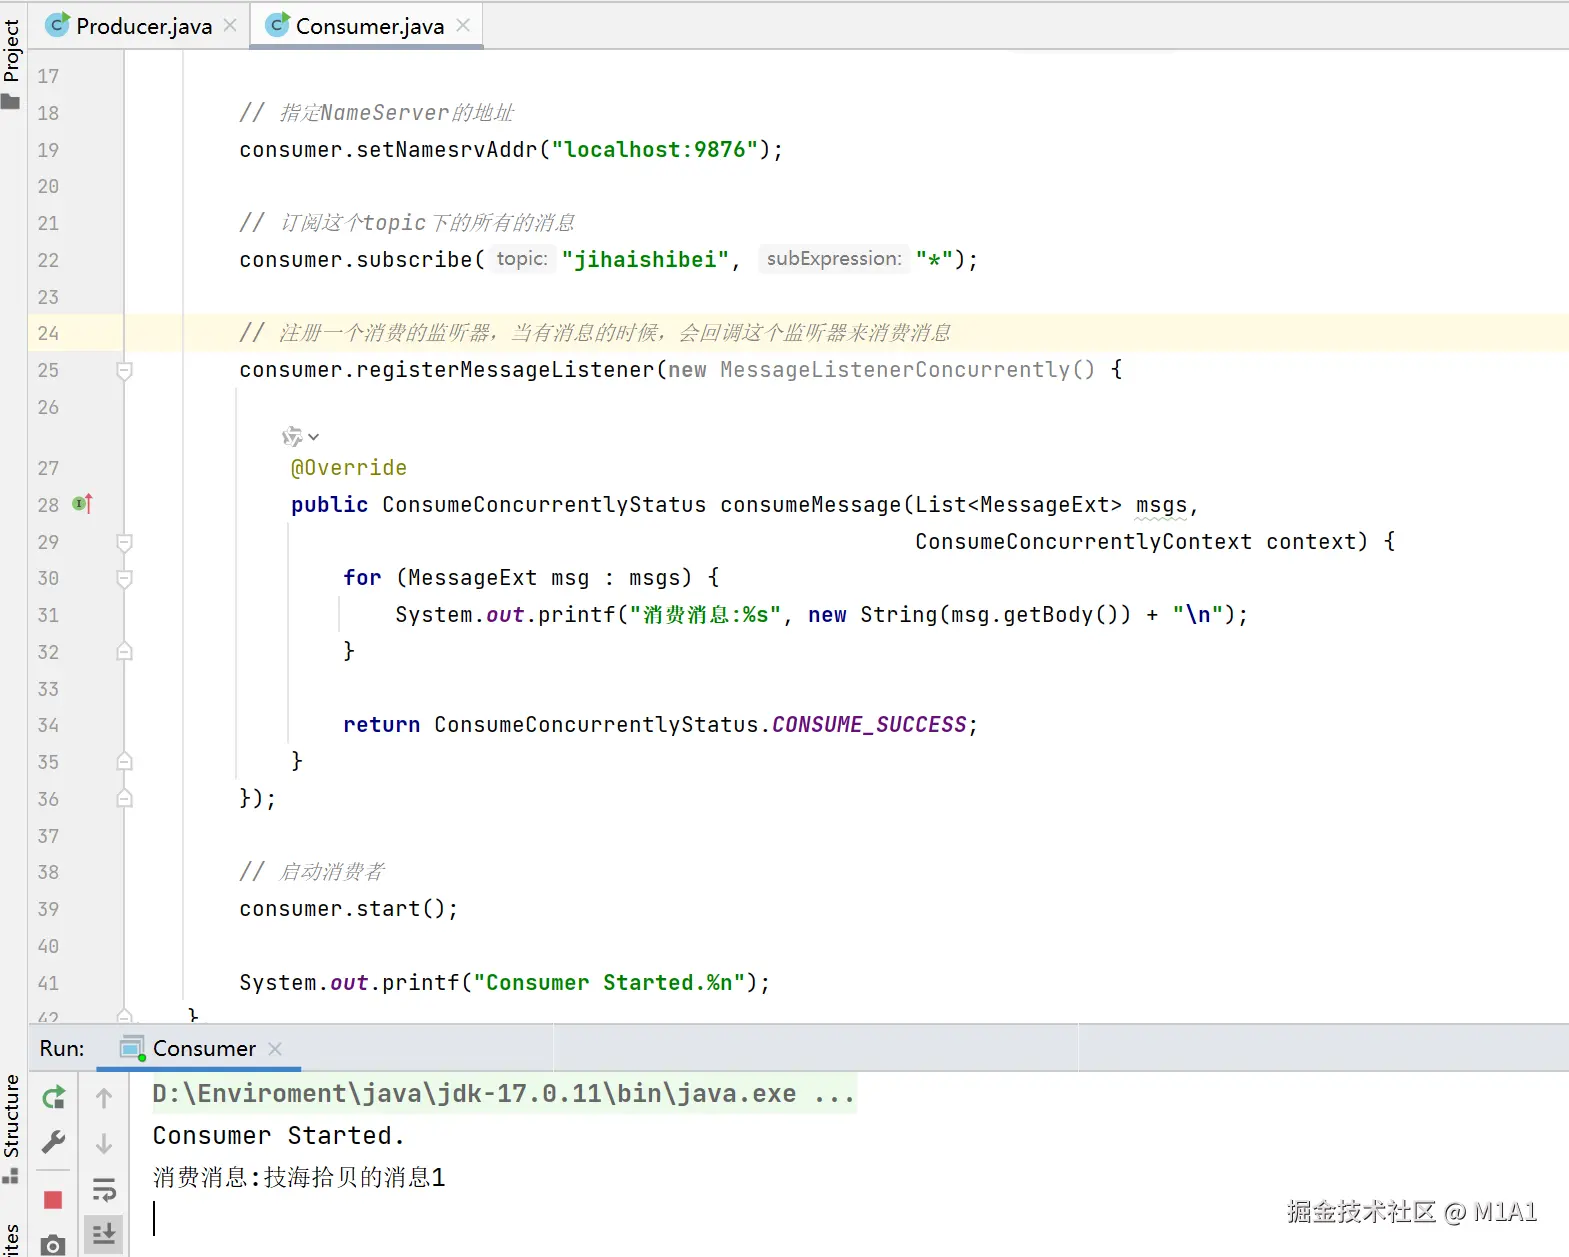Viewport: 1569px width, 1257px height.
Task: Close the Consumer.java tab
Action: tap(463, 26)
